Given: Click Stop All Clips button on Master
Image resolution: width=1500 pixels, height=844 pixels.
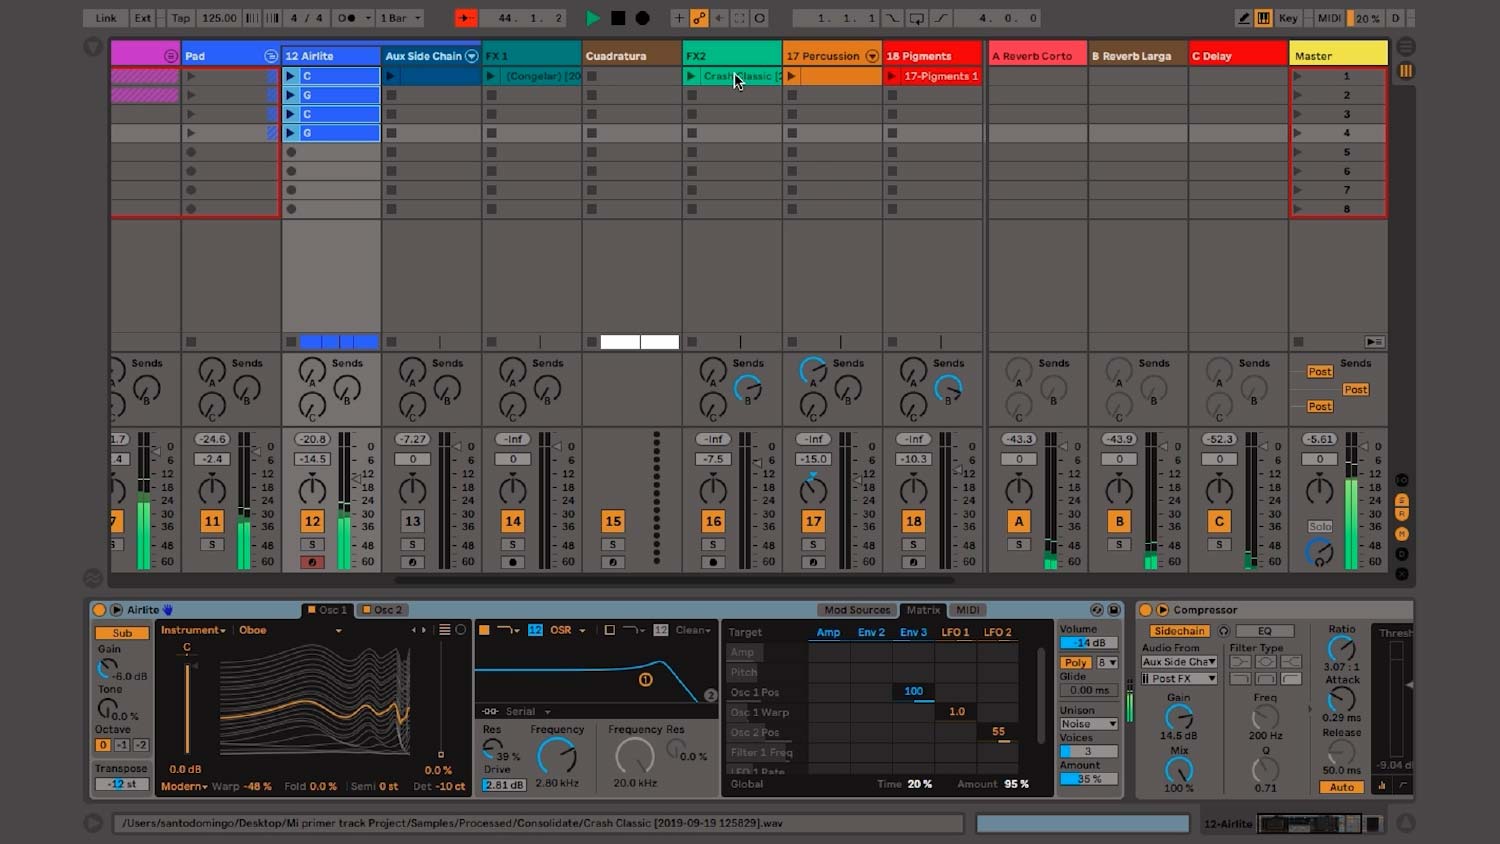Looking at the screenshot, I should tap(1298, 342).
